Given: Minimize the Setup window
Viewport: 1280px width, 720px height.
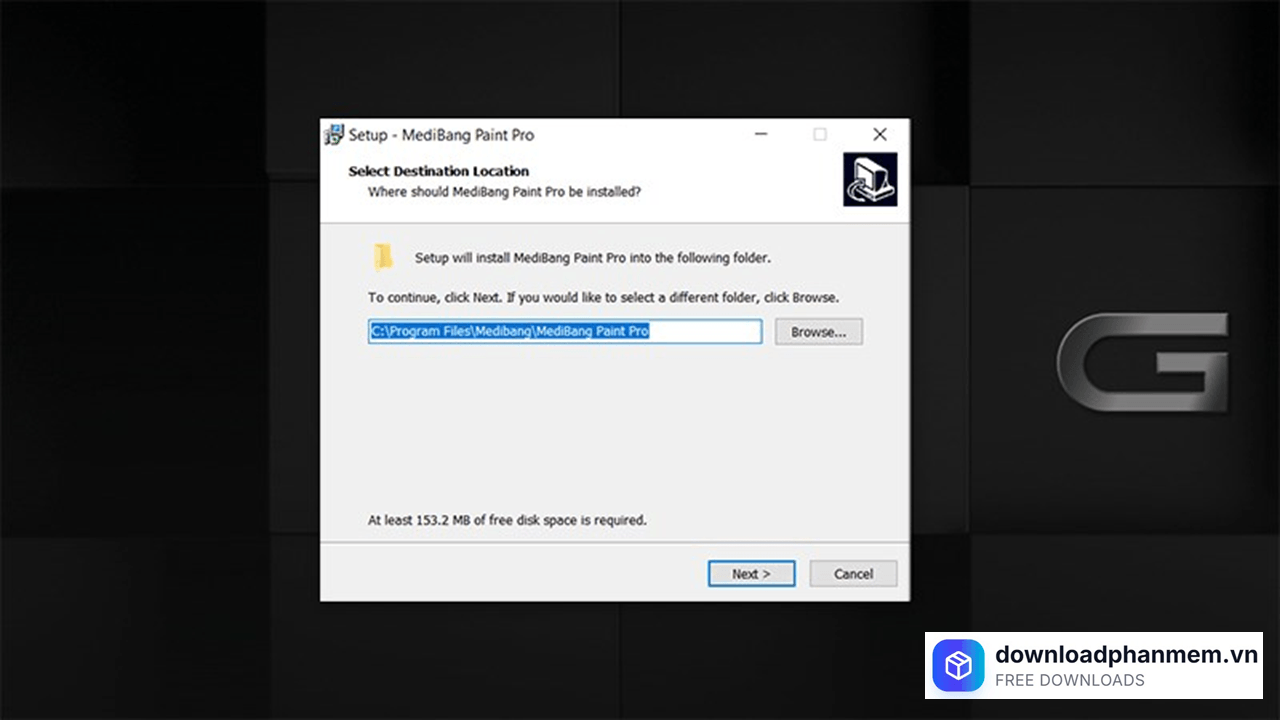Looking at the screenshot, I should 760,135.
